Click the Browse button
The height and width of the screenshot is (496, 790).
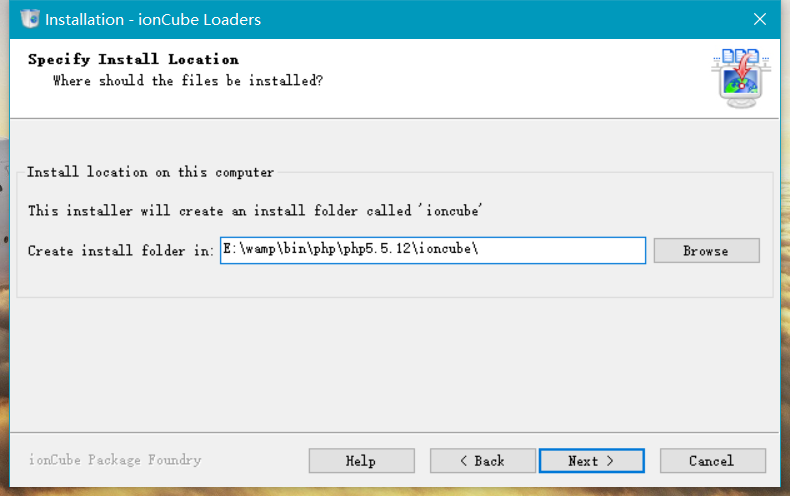click(706, 251)
